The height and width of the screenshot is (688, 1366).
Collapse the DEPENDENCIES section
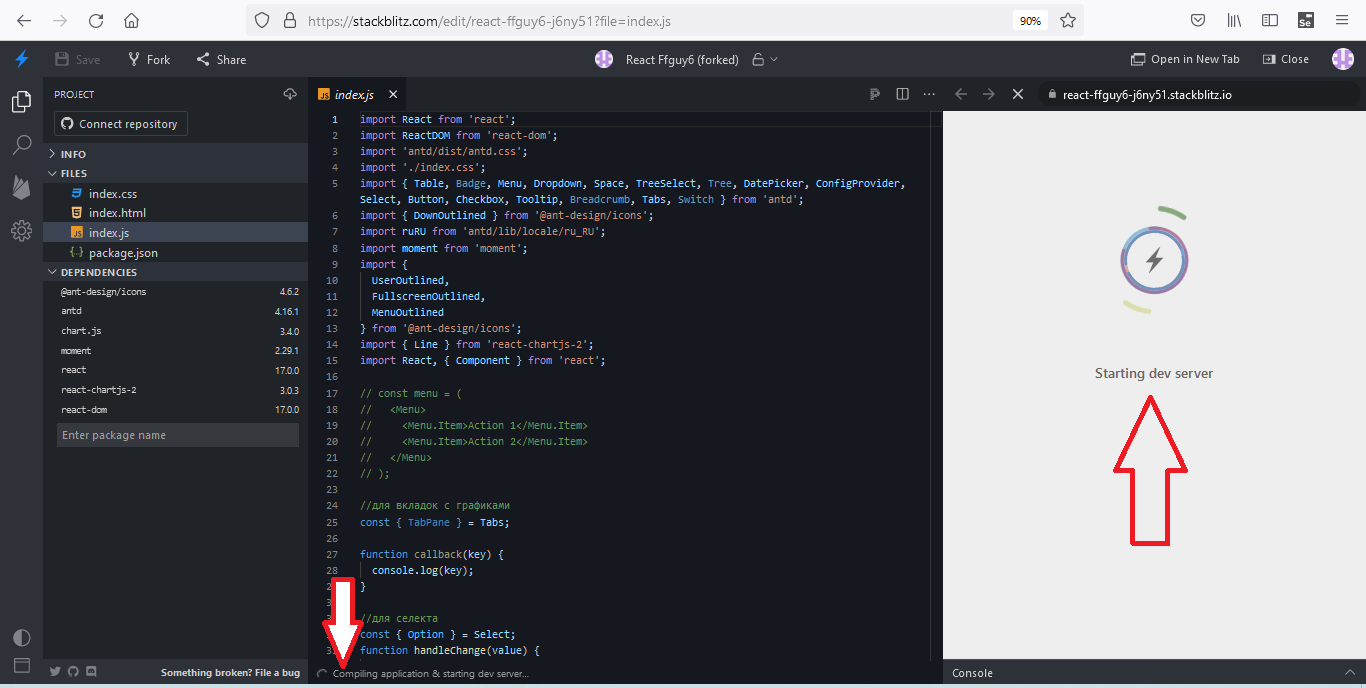(x=176, y=272)
